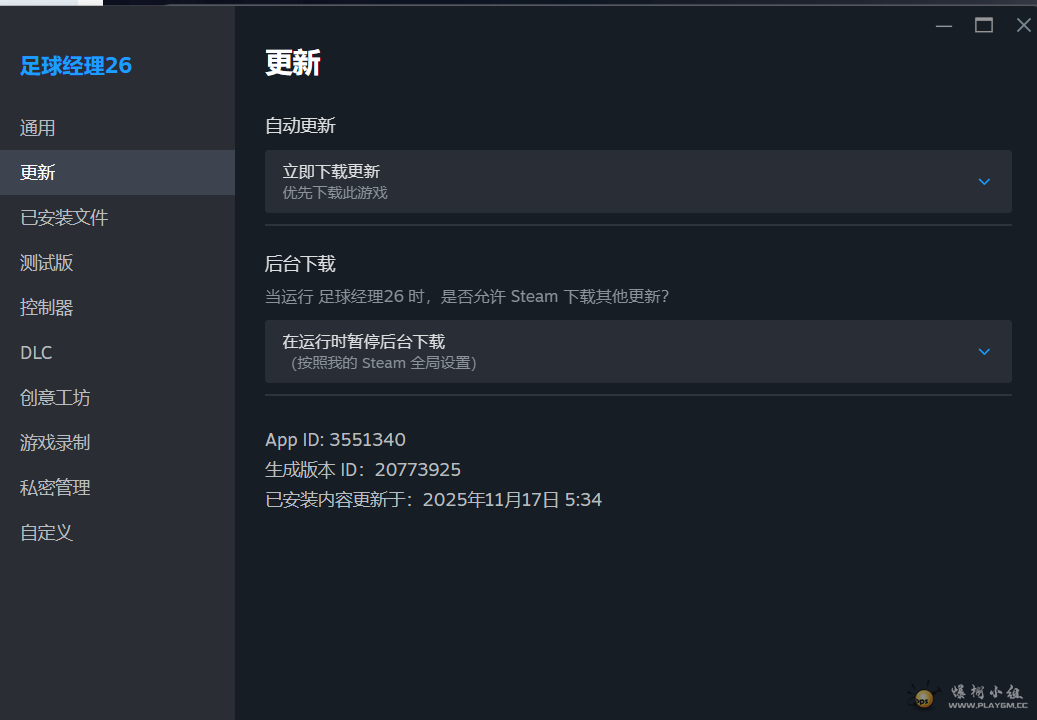
Task: Select the 更新 sidebar tab
Action: coord(38,173)
